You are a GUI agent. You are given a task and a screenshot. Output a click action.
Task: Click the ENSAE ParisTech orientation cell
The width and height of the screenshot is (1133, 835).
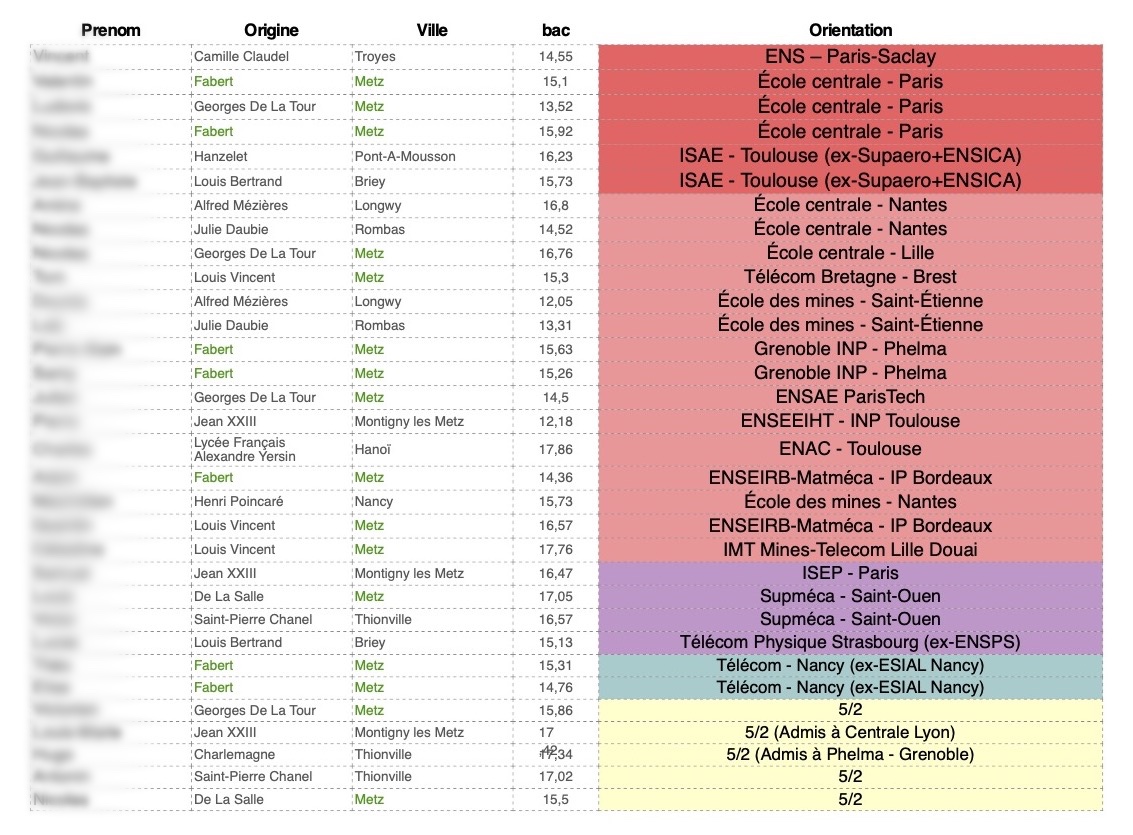pyautogui.click(x=850, y=397)
